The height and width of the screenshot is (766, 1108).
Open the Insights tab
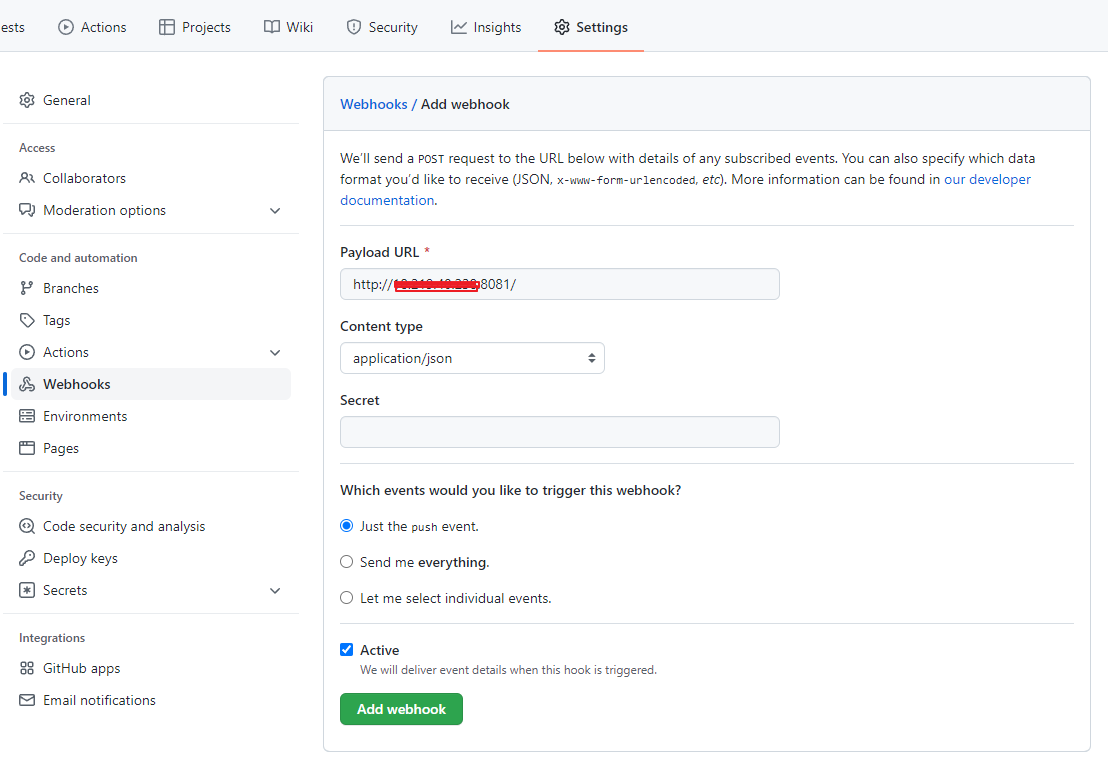(486, 28)
